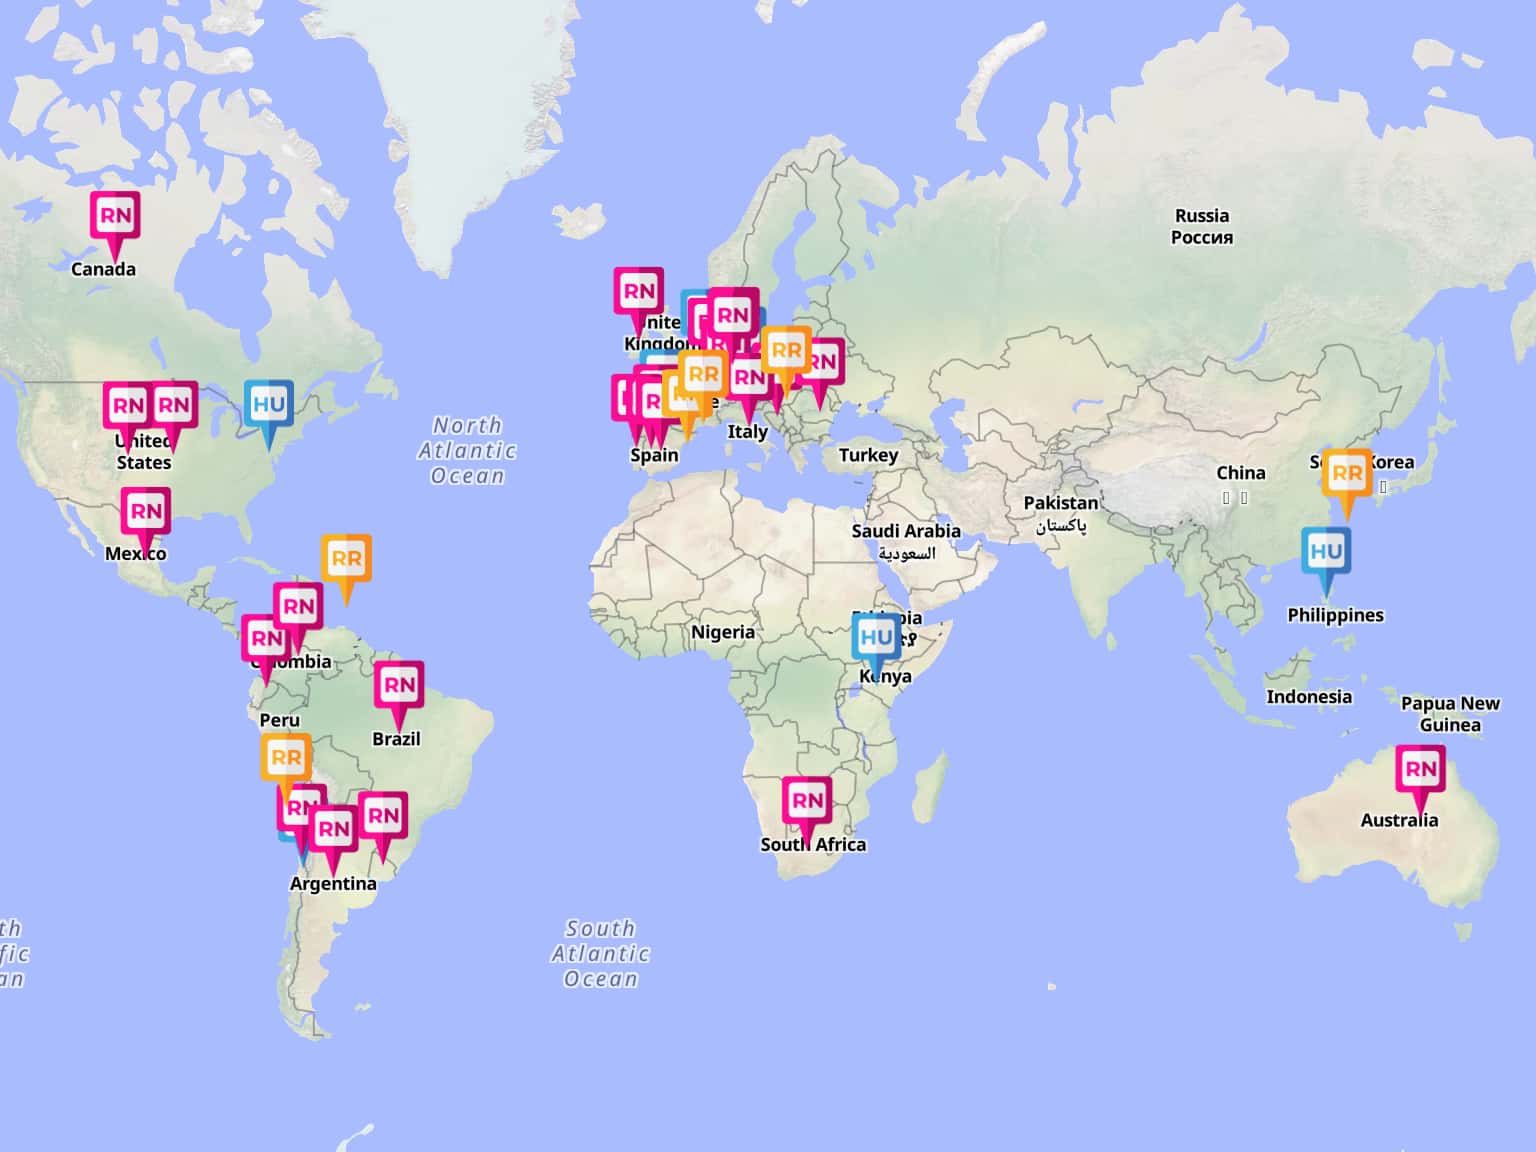This screenshot has height=1152, width=1536.
Task: Select the leftmost RN marker over United States
Action: click(127, 406)
